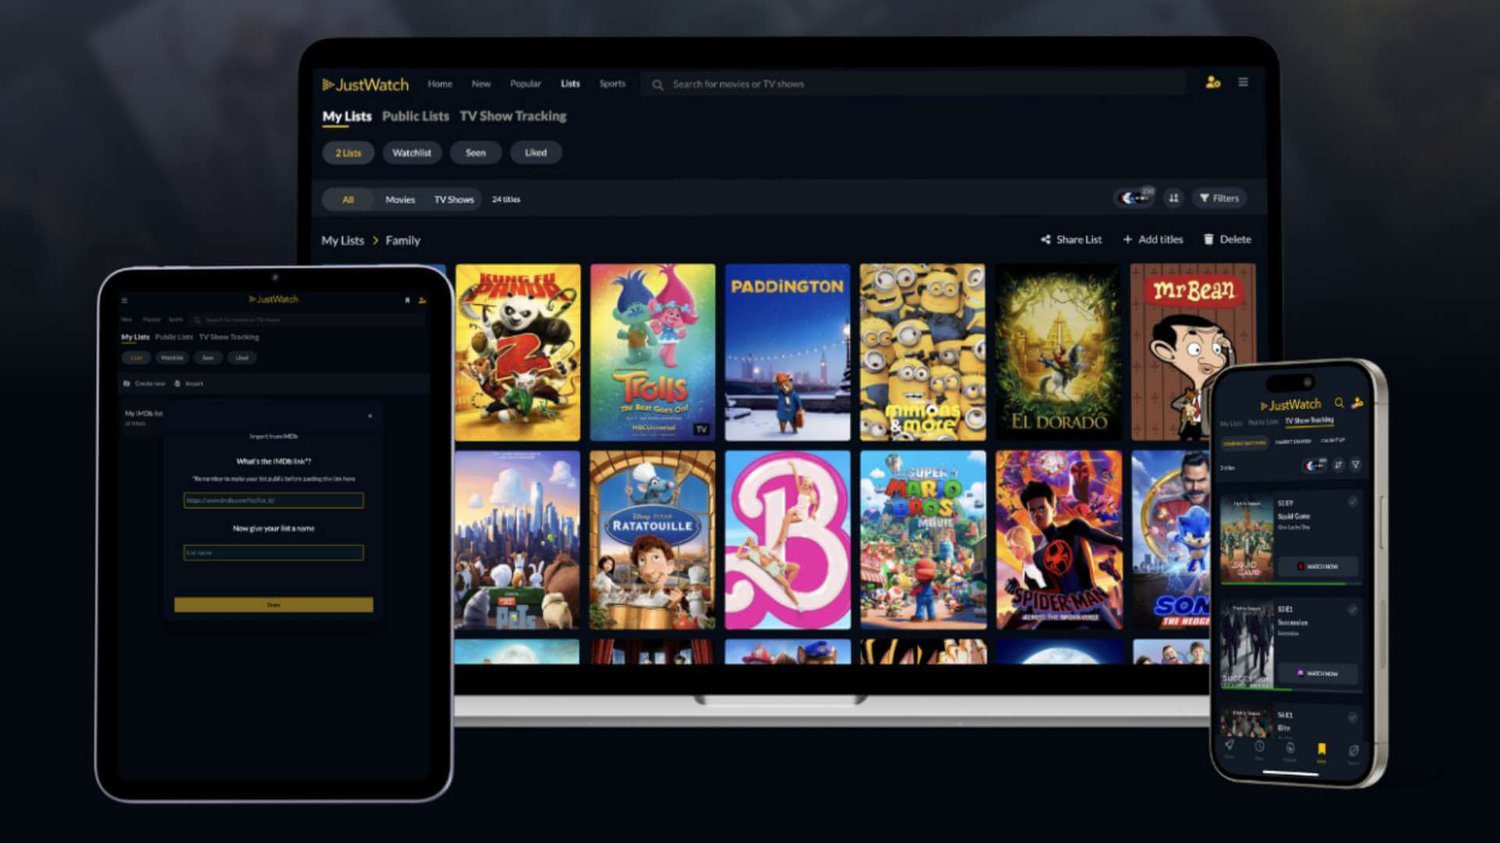Open the Popular menu item on the laptop
The image size is (1500, 843).
[x=525, y=84]
